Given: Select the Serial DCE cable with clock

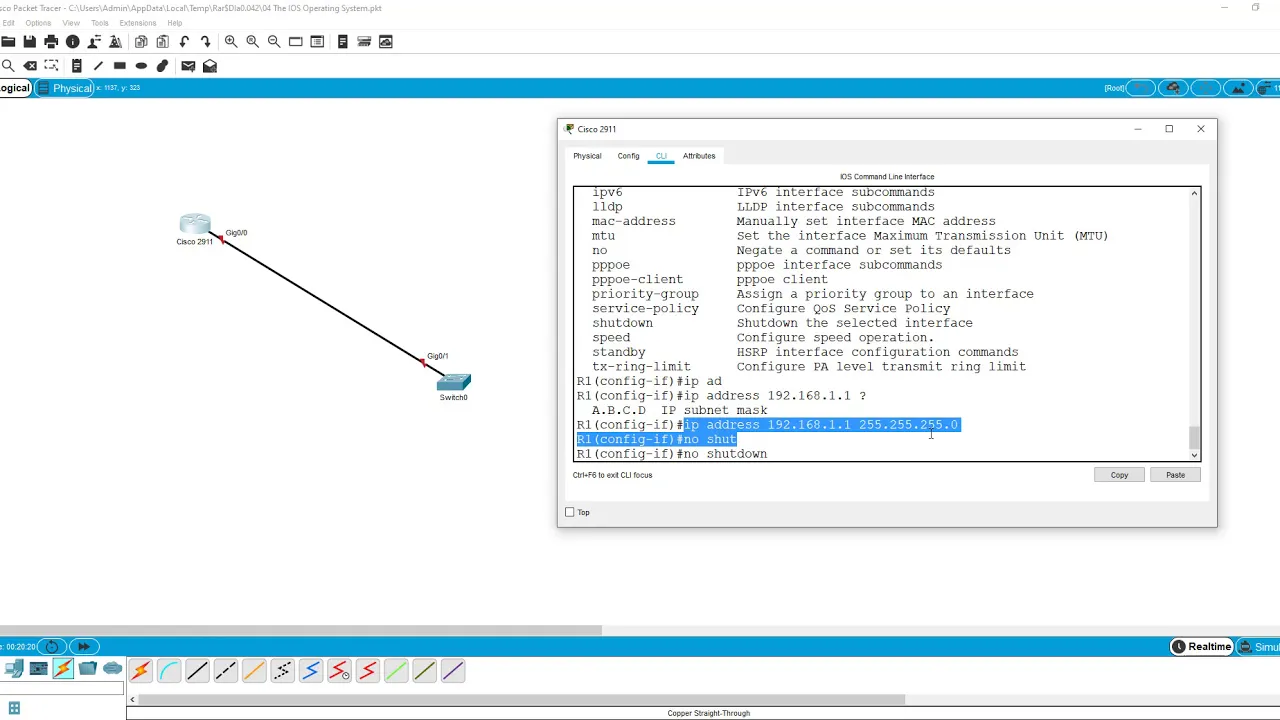Looking at the screenshot, I should (x=339, y=671).
